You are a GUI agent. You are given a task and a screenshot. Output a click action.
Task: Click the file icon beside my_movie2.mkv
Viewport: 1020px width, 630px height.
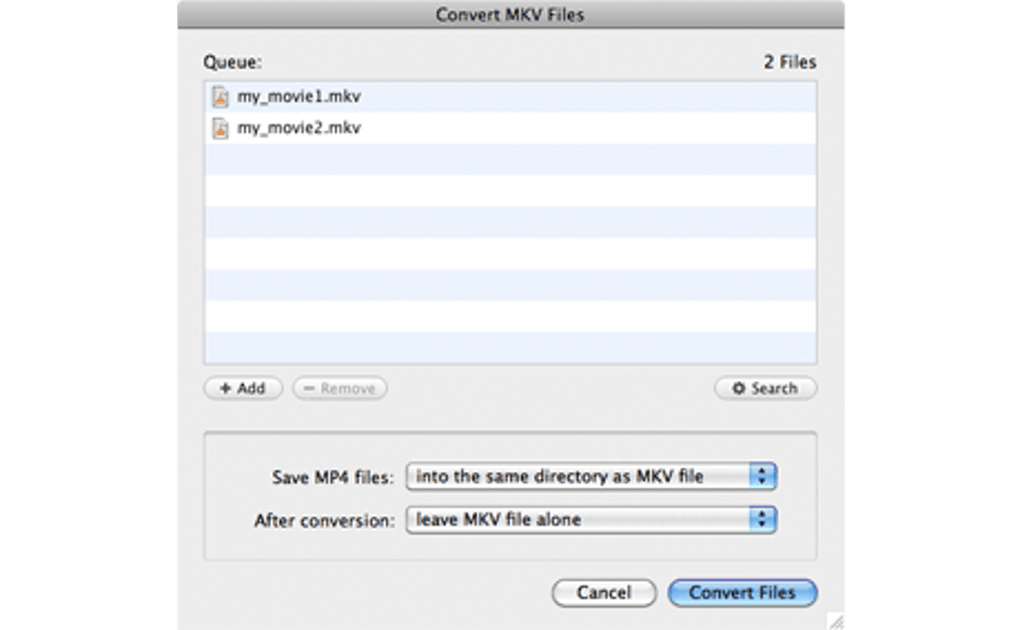tap(220, 128)
